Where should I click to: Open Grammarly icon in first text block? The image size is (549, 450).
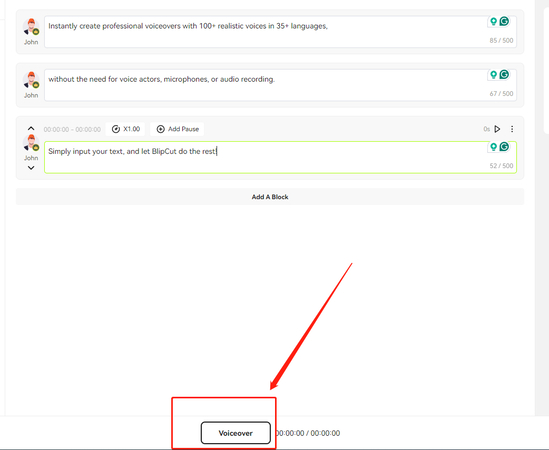504,21
